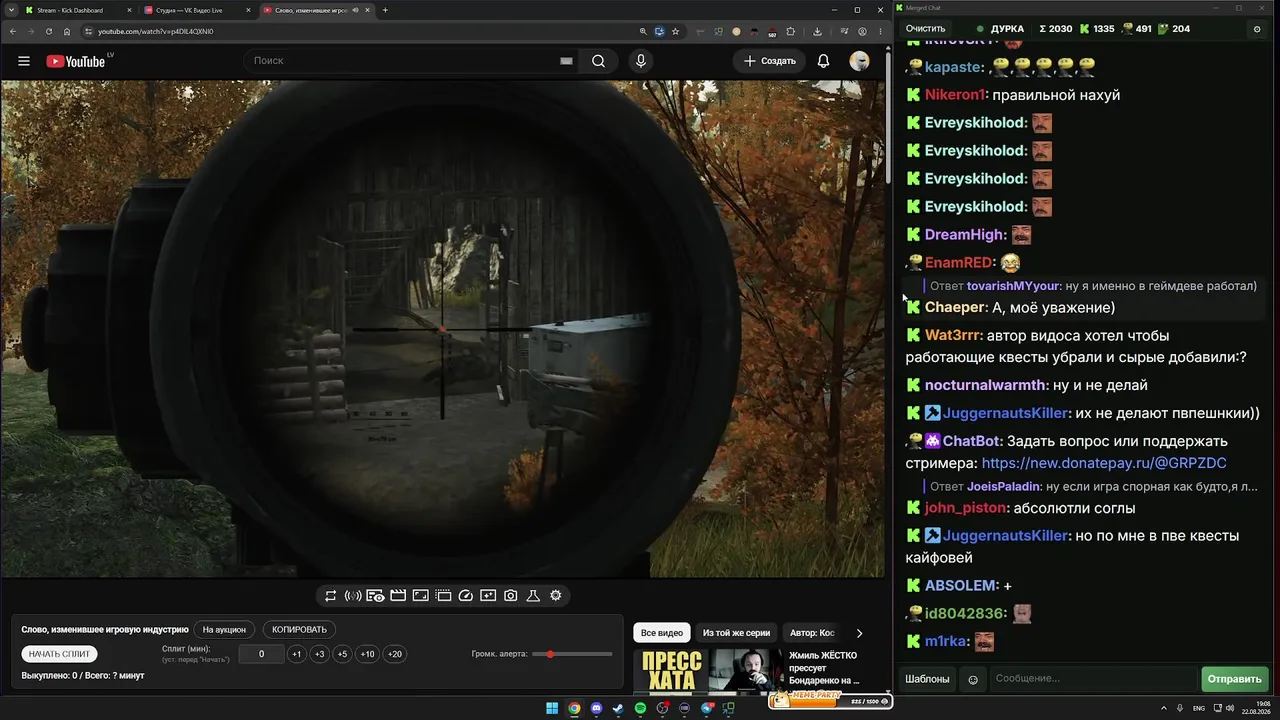Click the flask experiments icon

pos(533,596)
